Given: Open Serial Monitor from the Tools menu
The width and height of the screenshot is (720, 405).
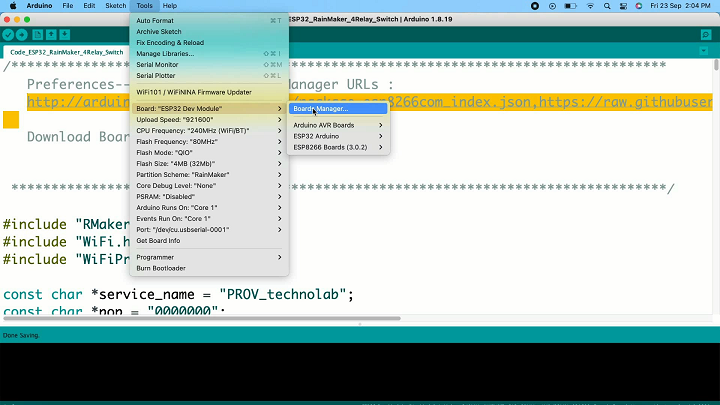Looking at the screenshot, I should (x=209, y=65).
